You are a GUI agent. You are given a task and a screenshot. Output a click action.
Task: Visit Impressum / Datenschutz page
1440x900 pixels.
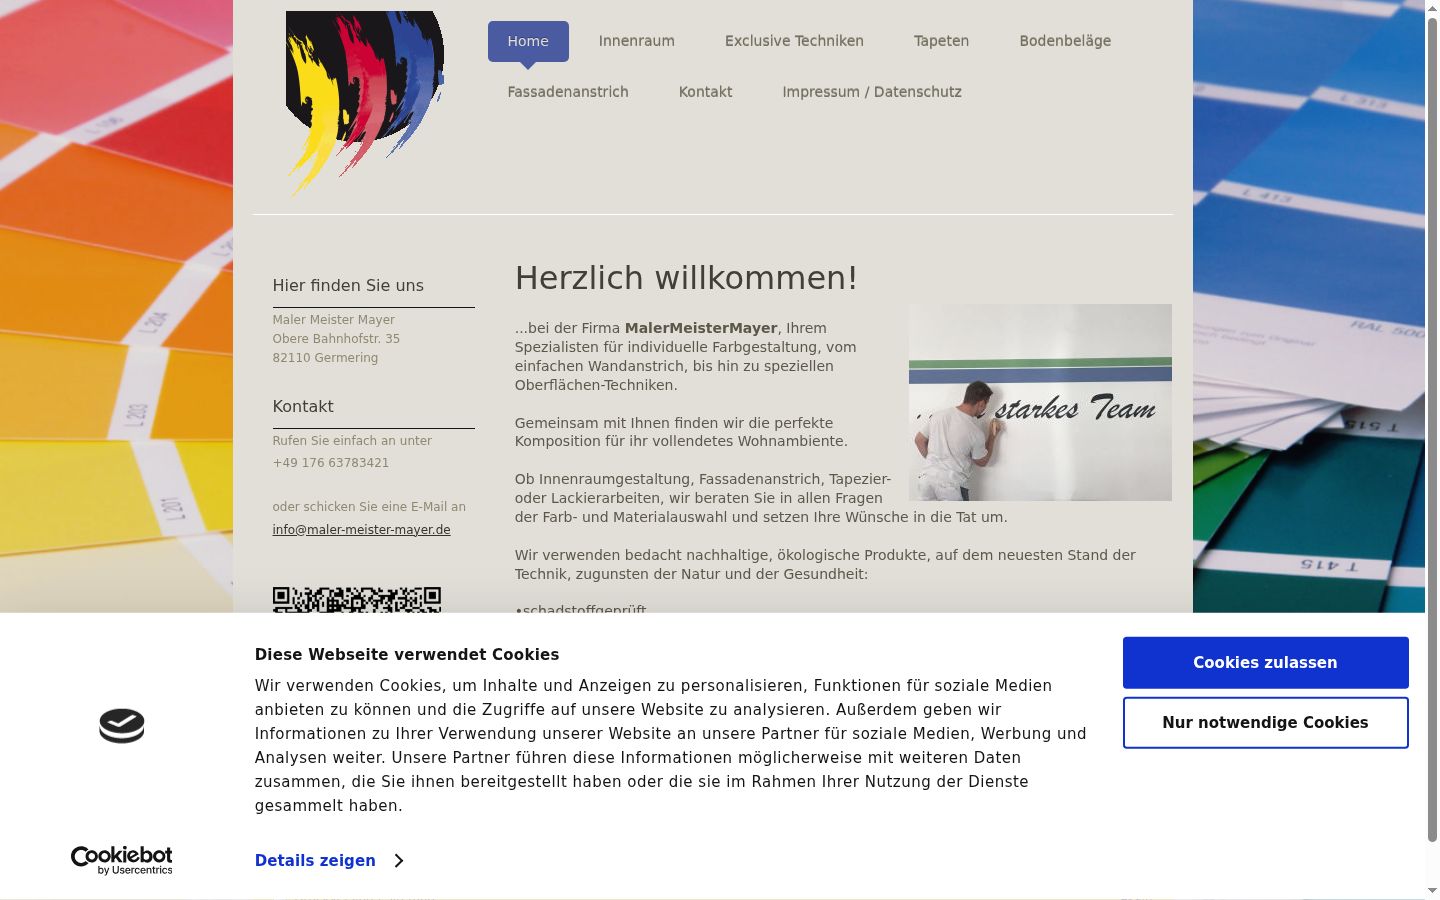(x=872, y=92)
